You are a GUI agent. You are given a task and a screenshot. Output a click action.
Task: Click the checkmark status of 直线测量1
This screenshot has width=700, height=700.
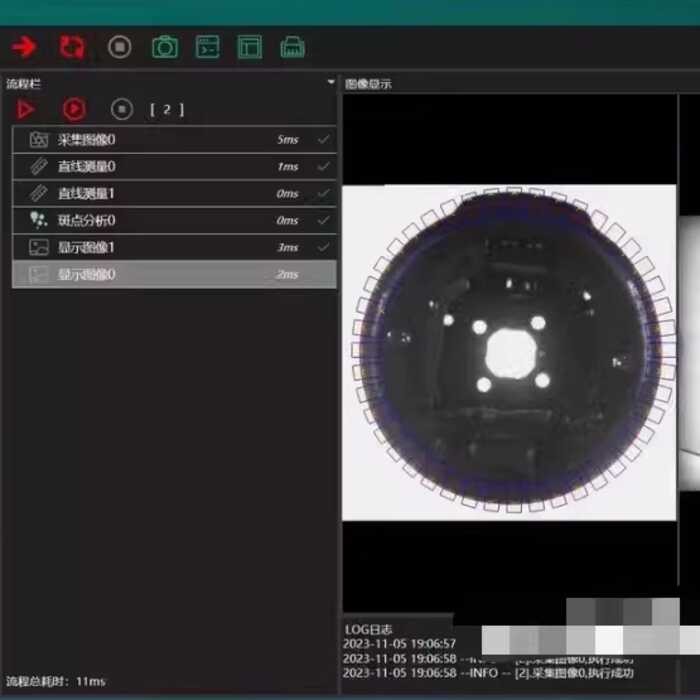pyautogui.click(x=324, y=193)
